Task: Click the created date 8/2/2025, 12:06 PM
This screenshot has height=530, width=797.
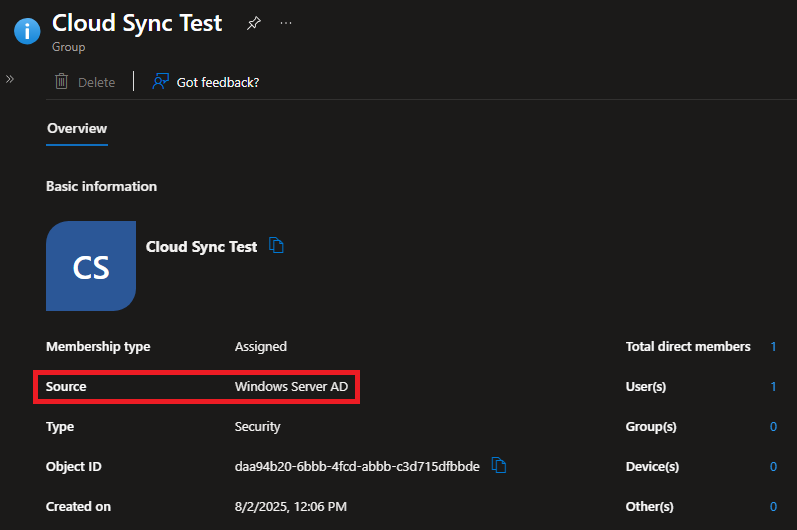Action: [x=291, y=507]
